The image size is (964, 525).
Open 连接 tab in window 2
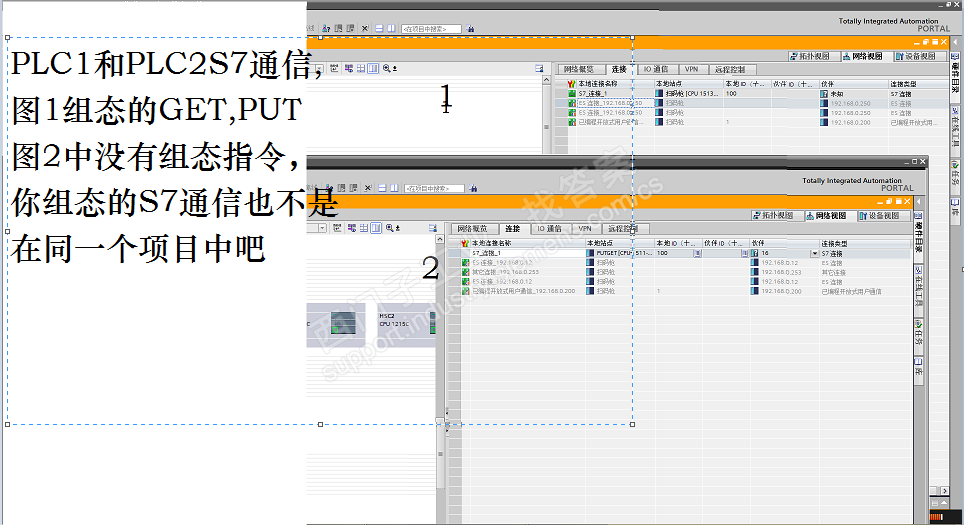pyautogui.click(x=513, y=229)
